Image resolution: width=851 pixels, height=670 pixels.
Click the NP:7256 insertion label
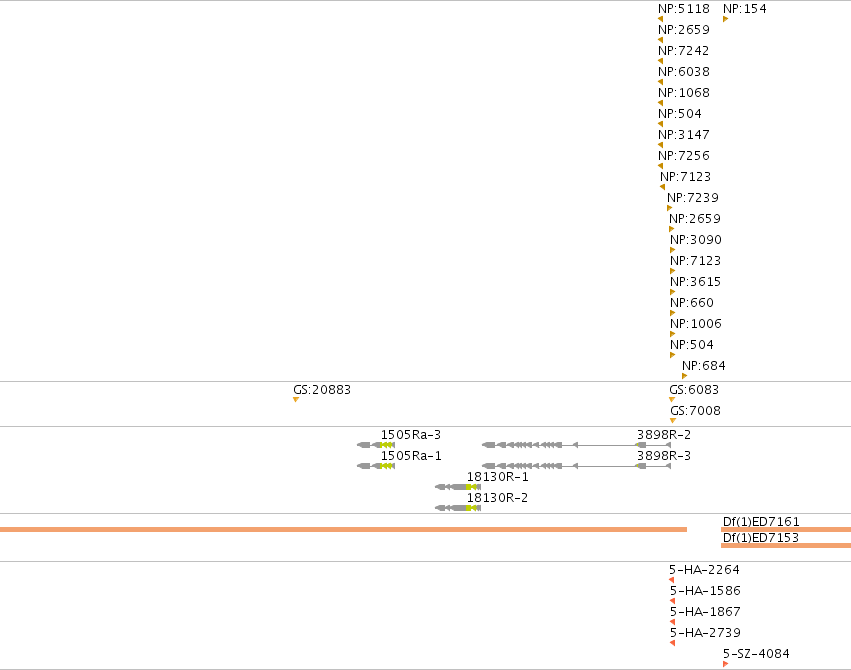point(684,156)
